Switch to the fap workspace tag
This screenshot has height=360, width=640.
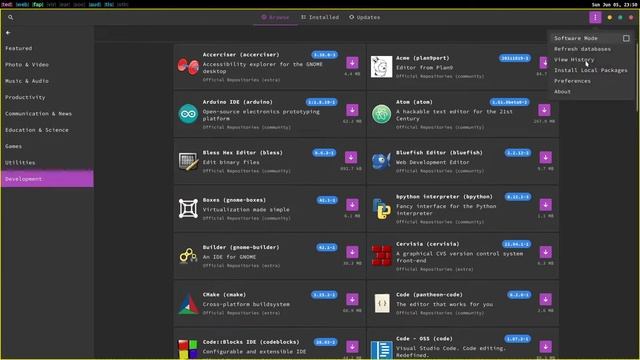coord(38,4)
